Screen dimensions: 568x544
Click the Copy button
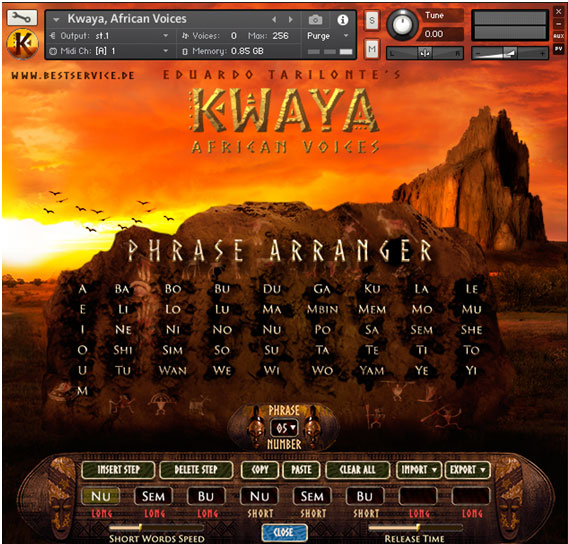(x=260, y=470)
